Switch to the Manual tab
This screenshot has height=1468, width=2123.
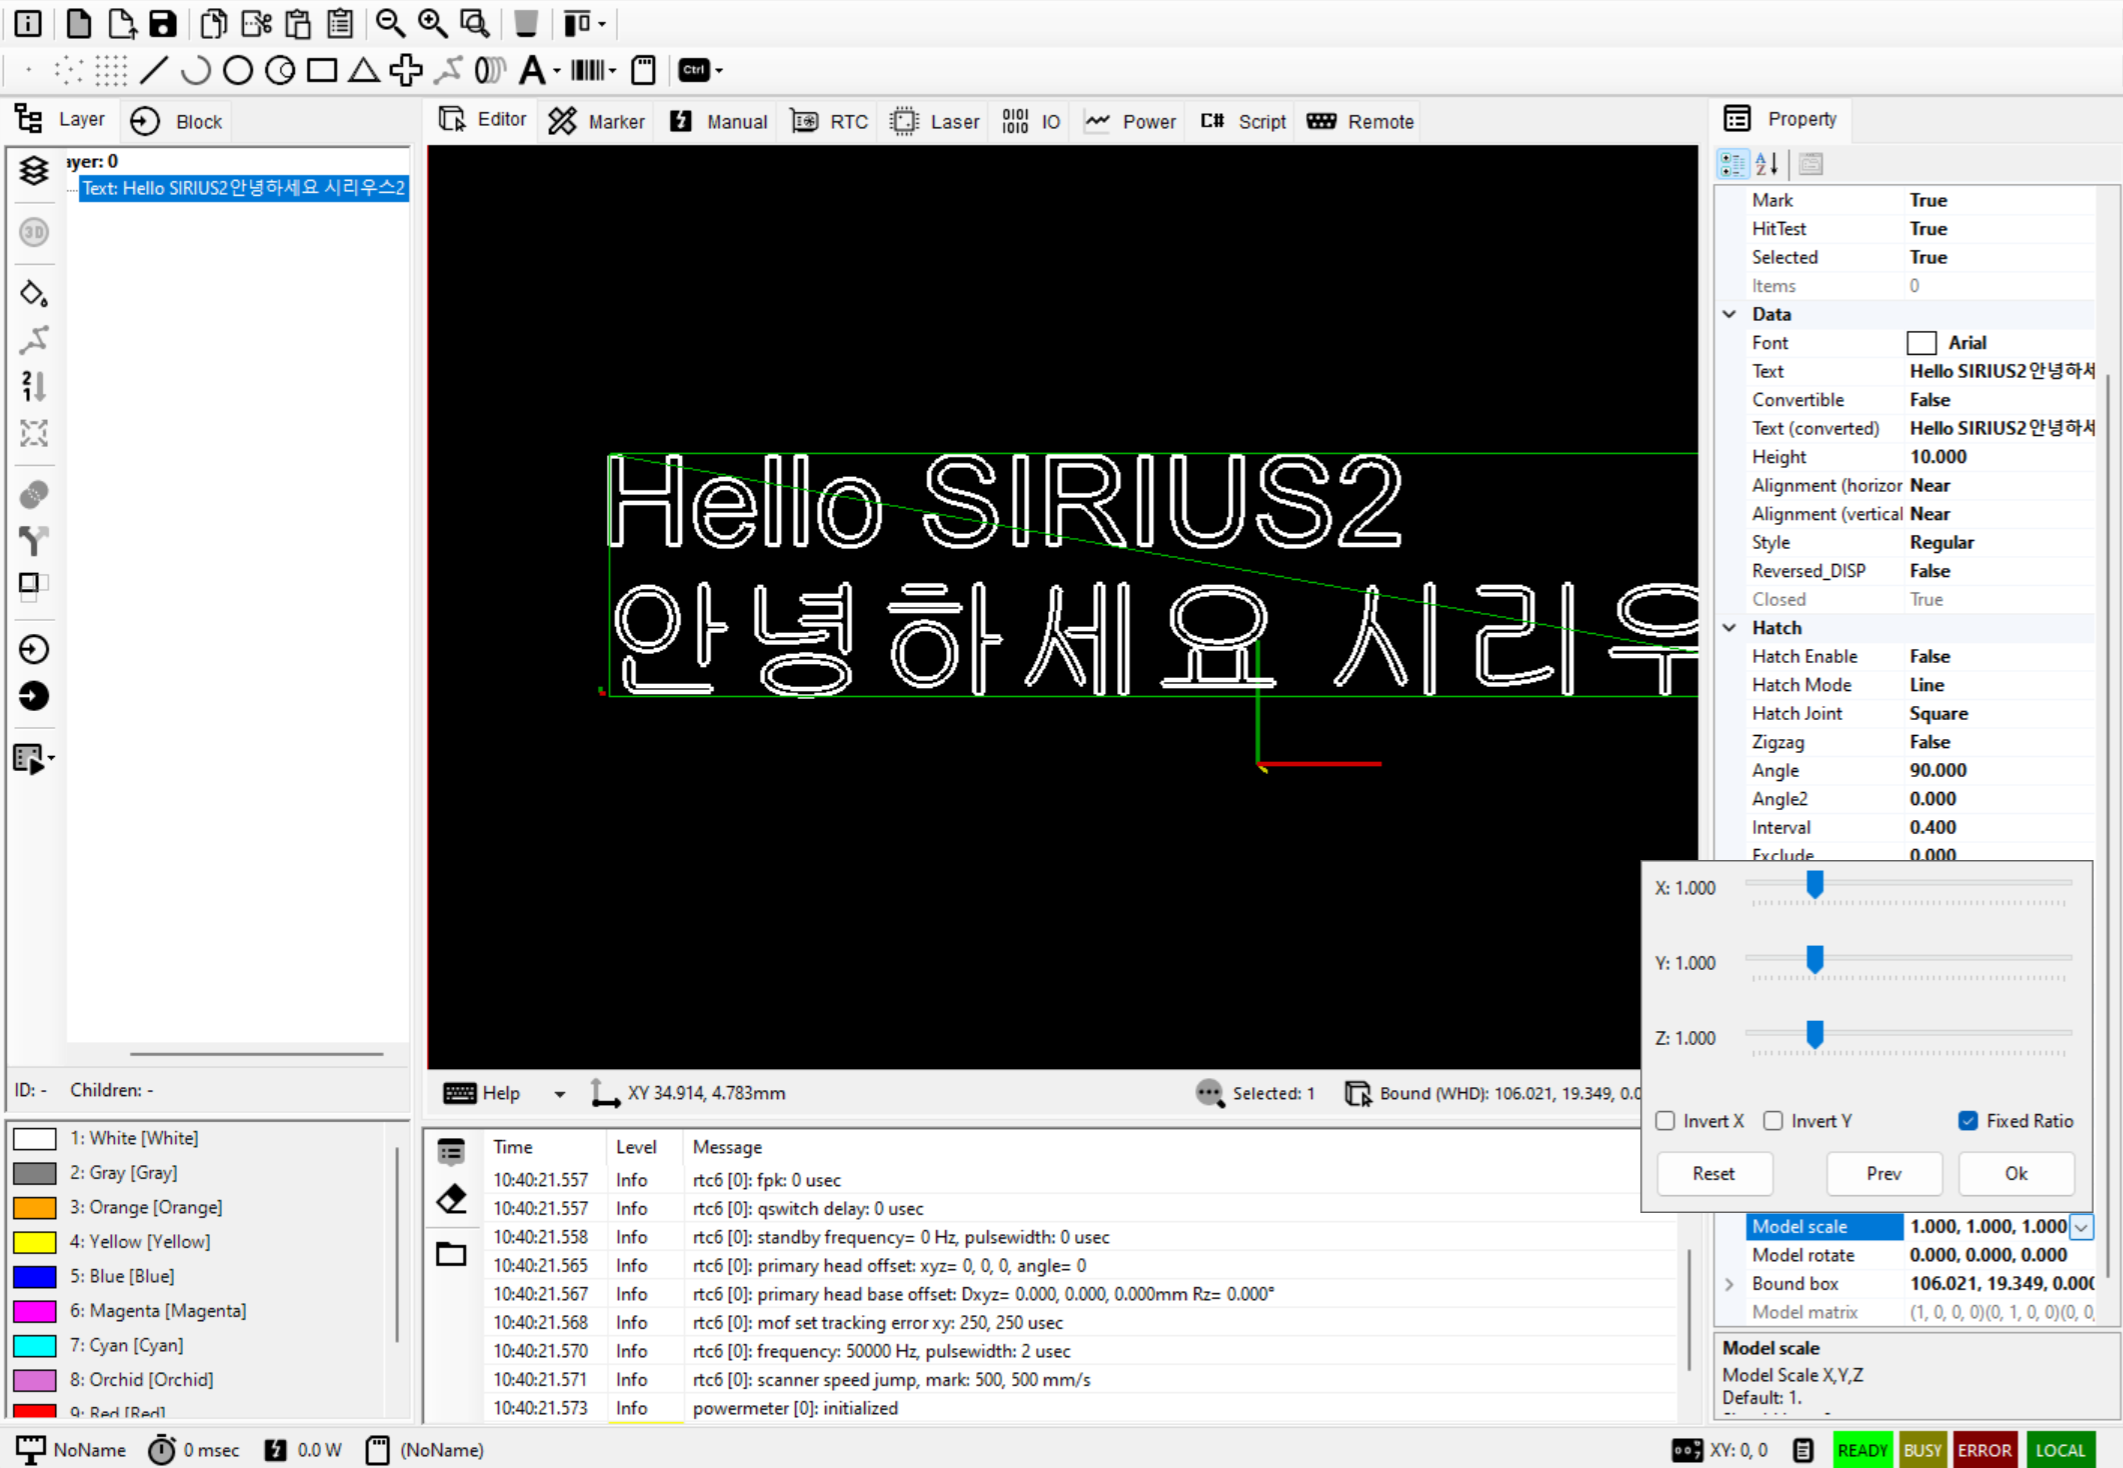click(x=718, y=121)
